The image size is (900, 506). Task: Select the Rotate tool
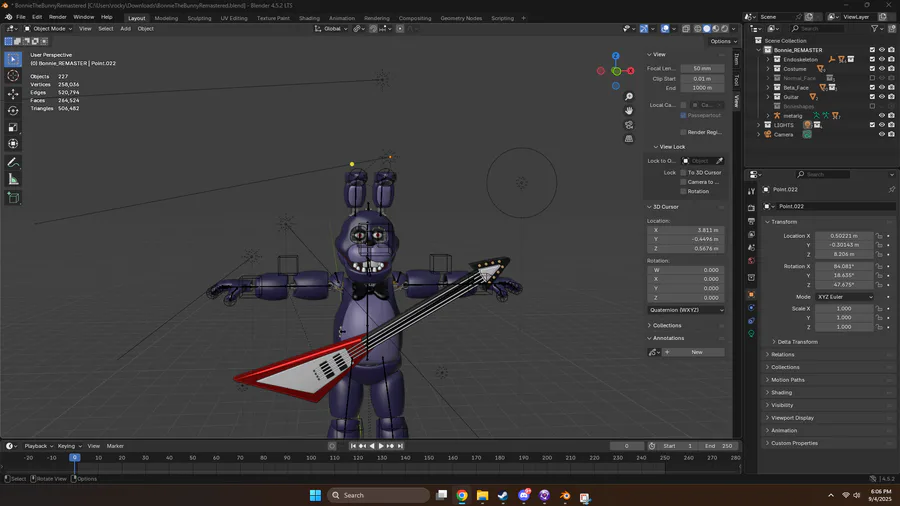click(13, 110)
